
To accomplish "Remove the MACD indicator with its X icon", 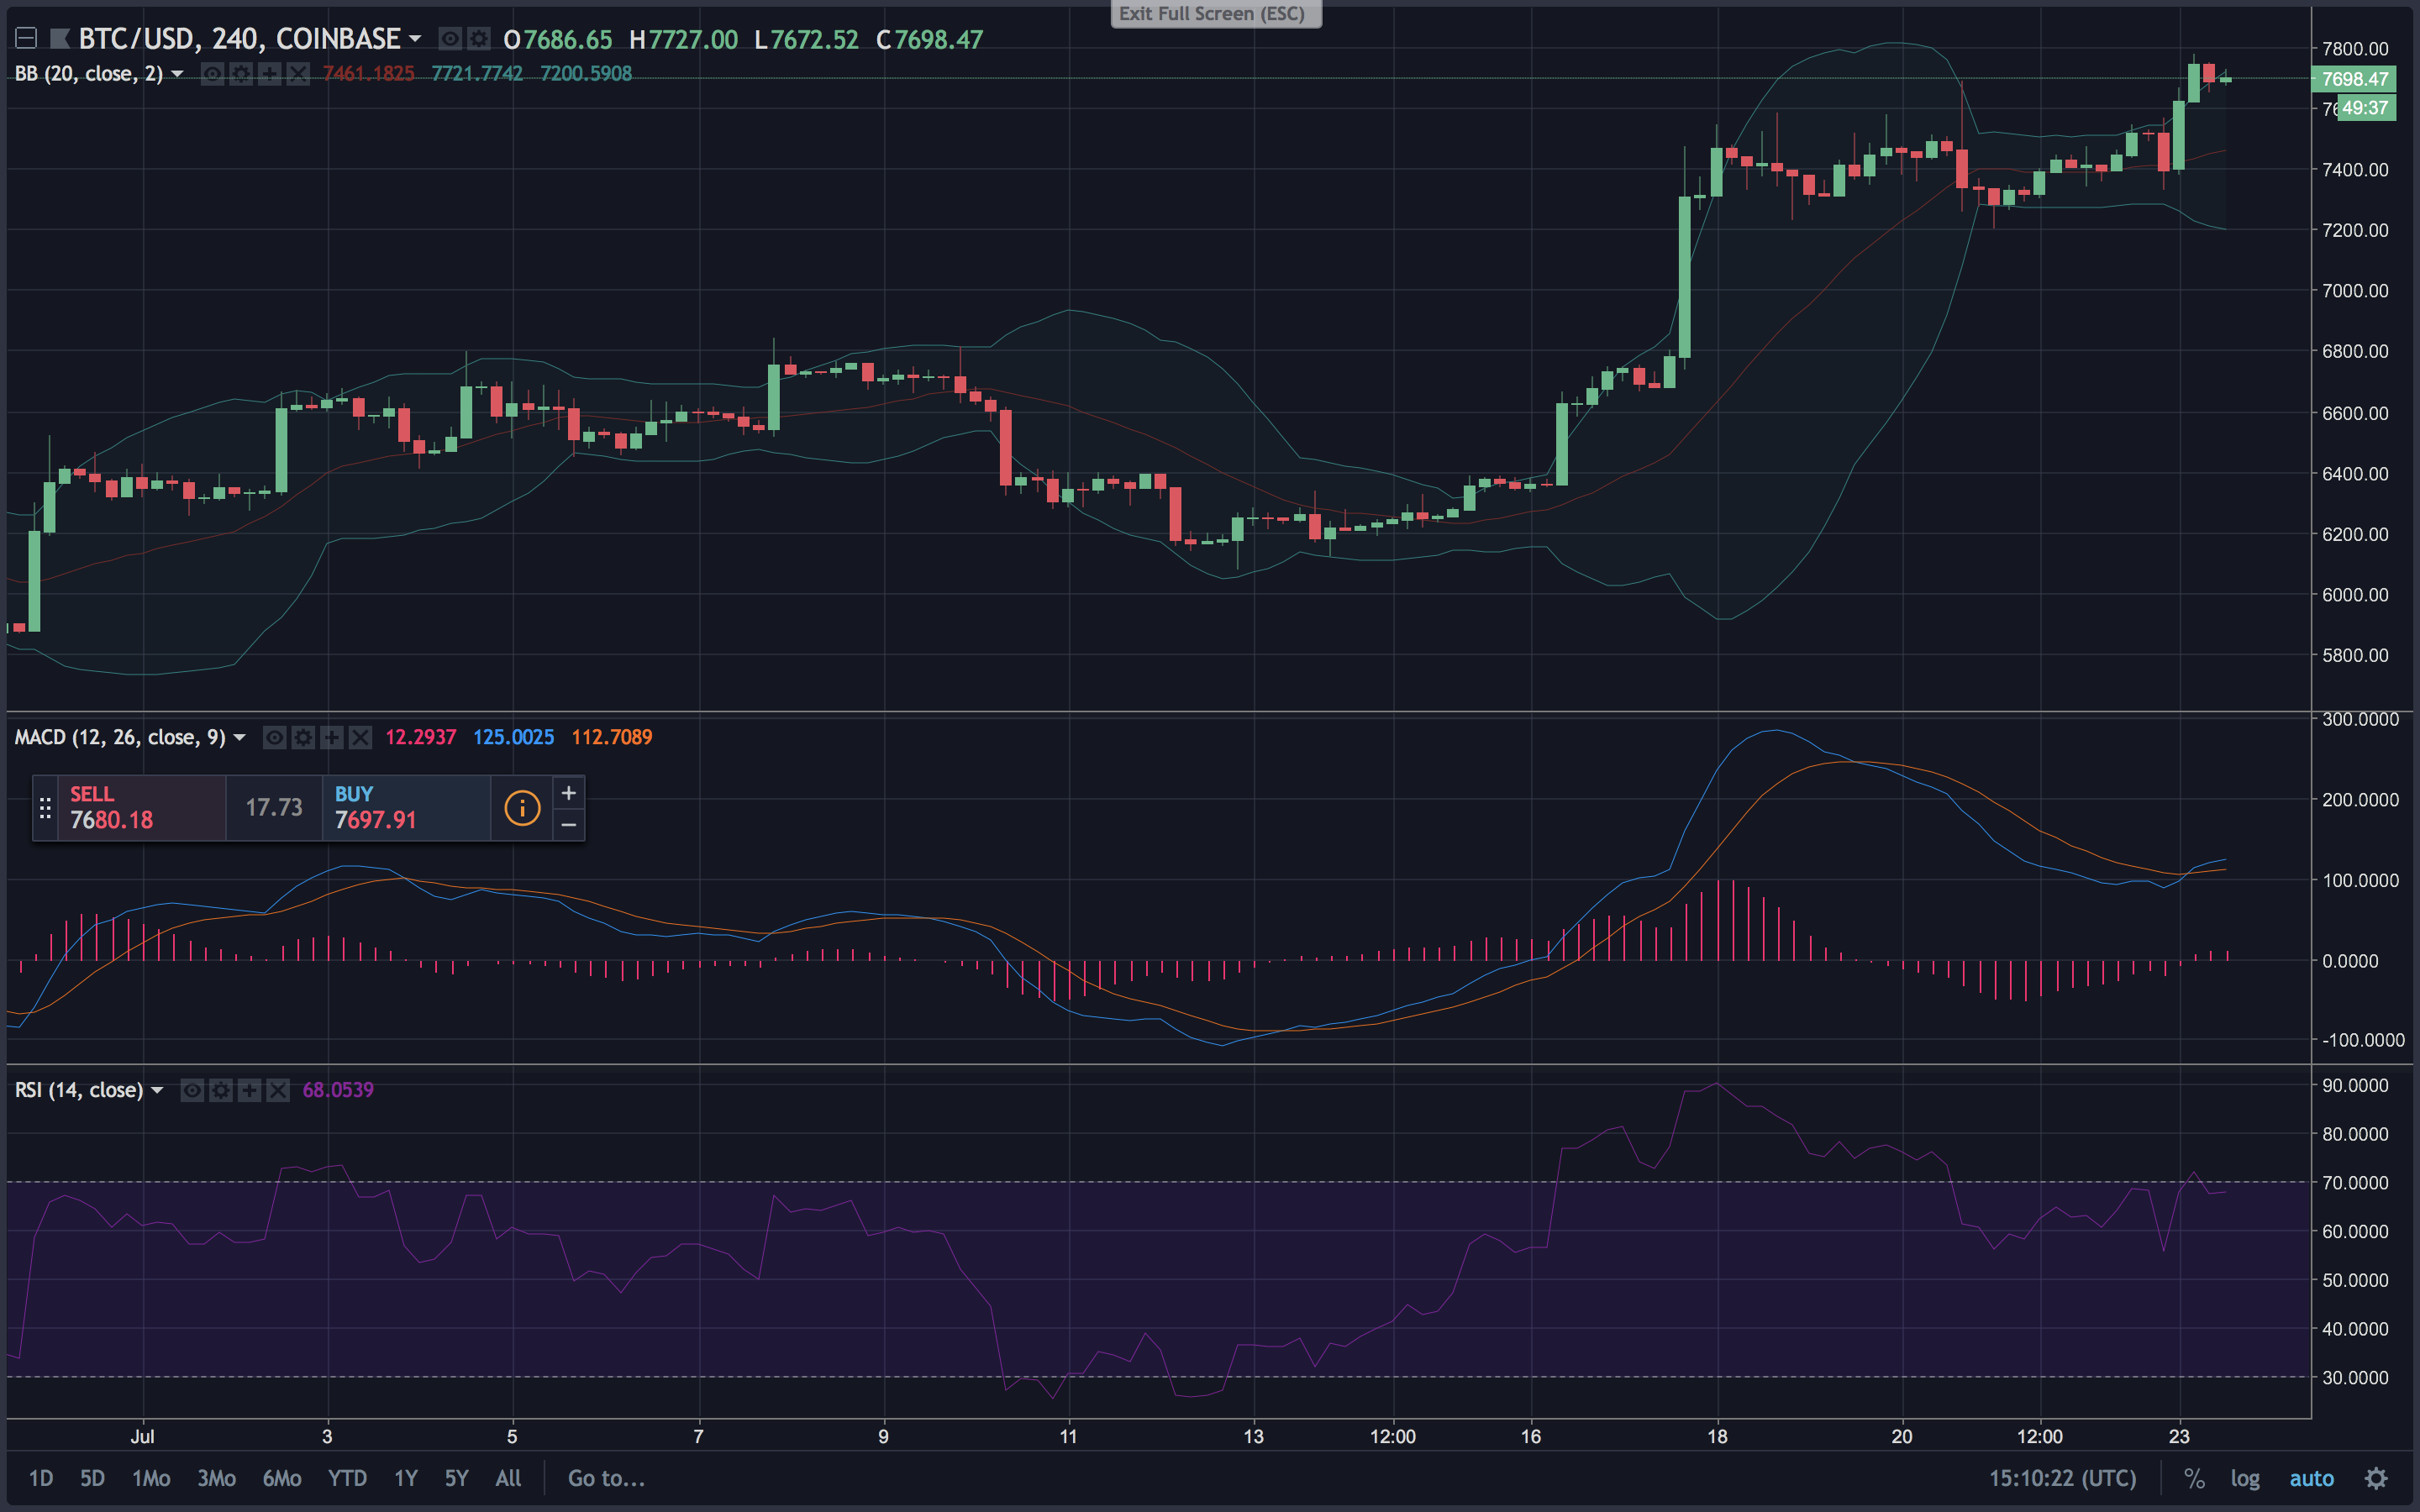I will pyautogui.click(x=360, y=738).
